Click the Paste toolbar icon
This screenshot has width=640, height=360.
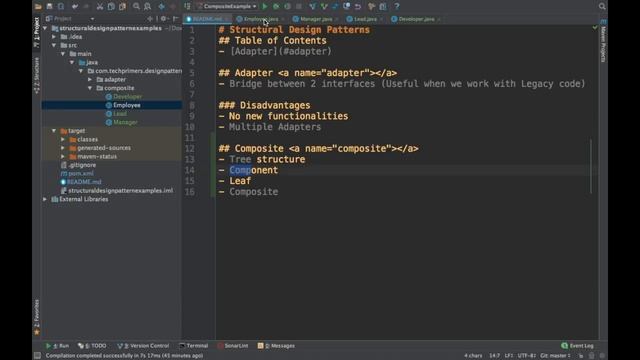point(122,7)
